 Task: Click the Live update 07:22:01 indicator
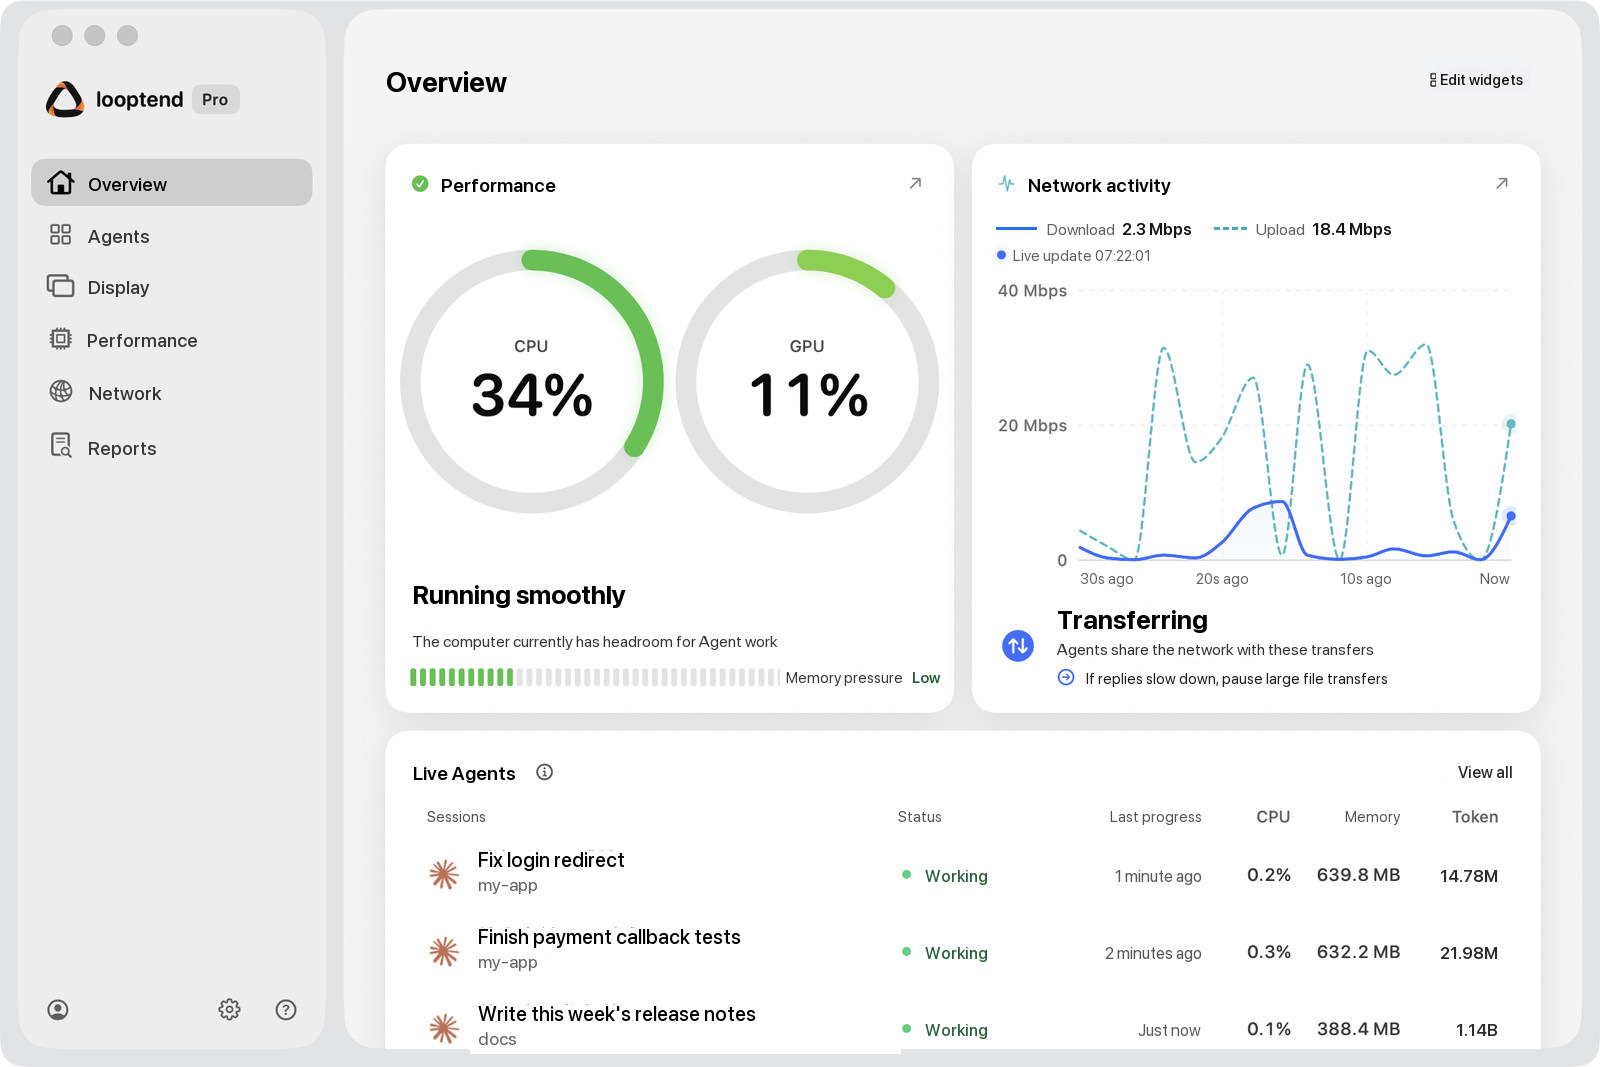pyautogui.click(x=1074, y=256)
